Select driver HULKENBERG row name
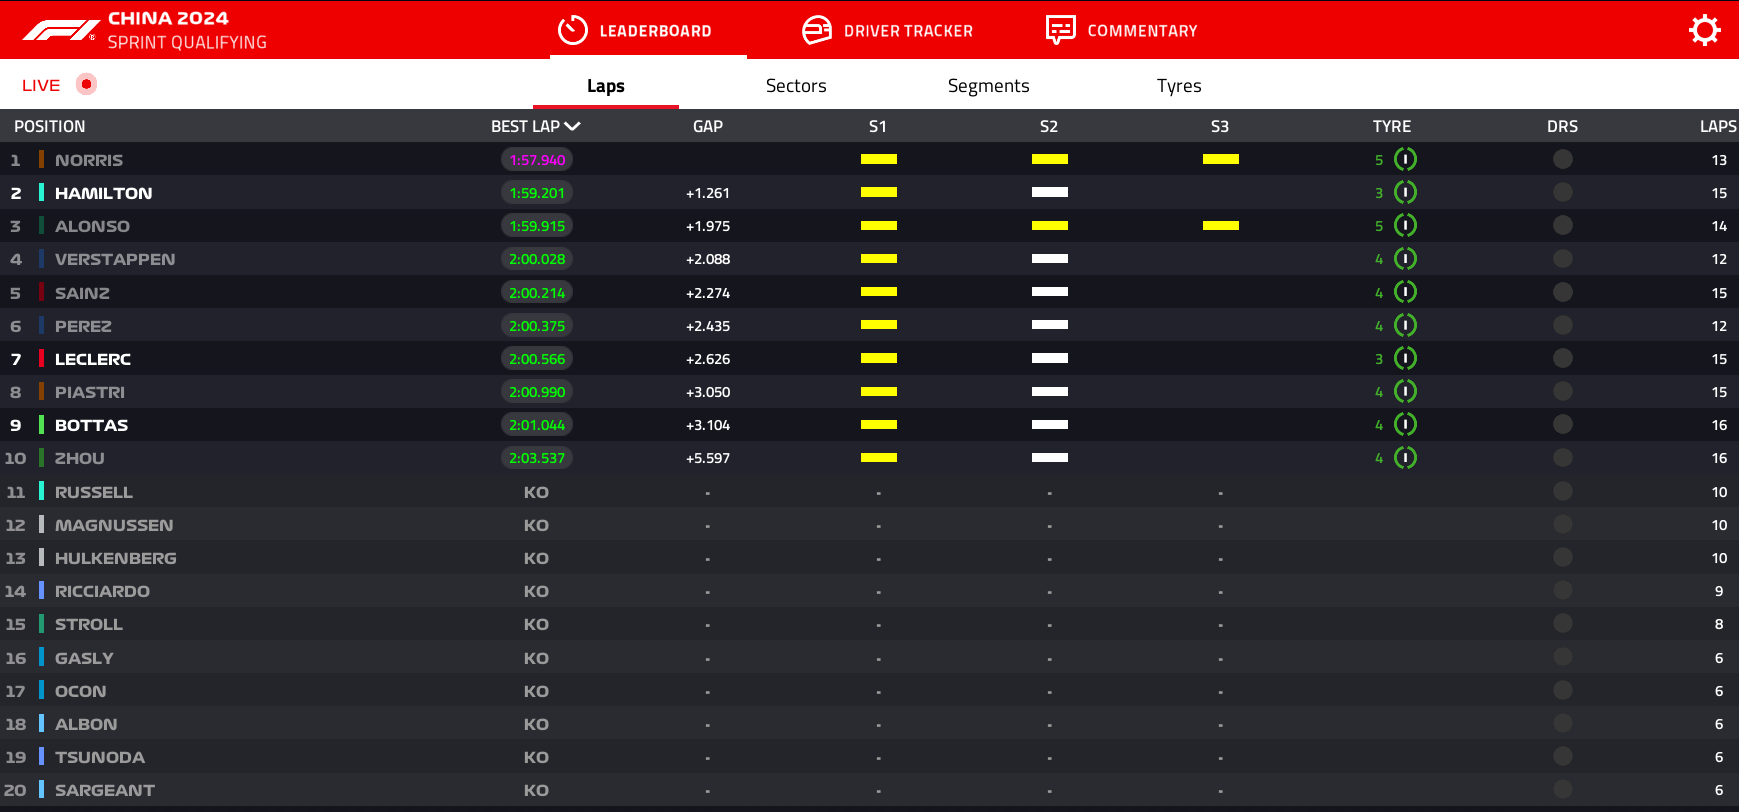The height and width of the screenshot is (812, 1739). coord(116,558)
